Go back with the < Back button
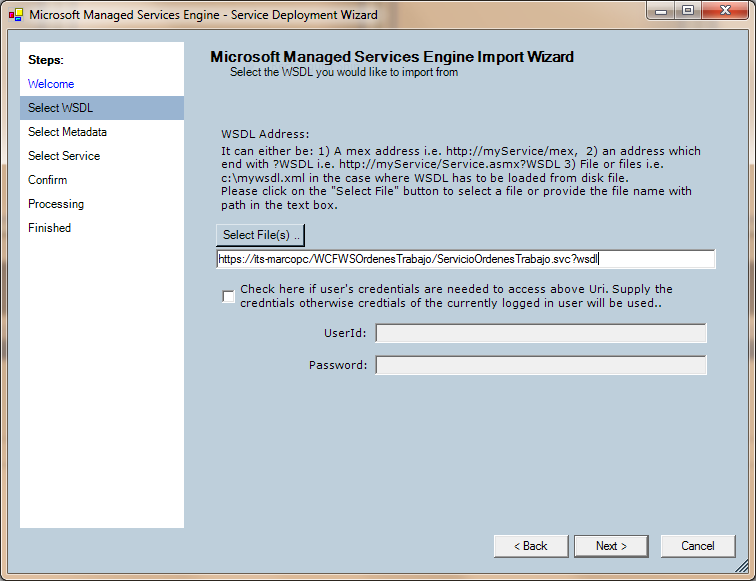 531,546
